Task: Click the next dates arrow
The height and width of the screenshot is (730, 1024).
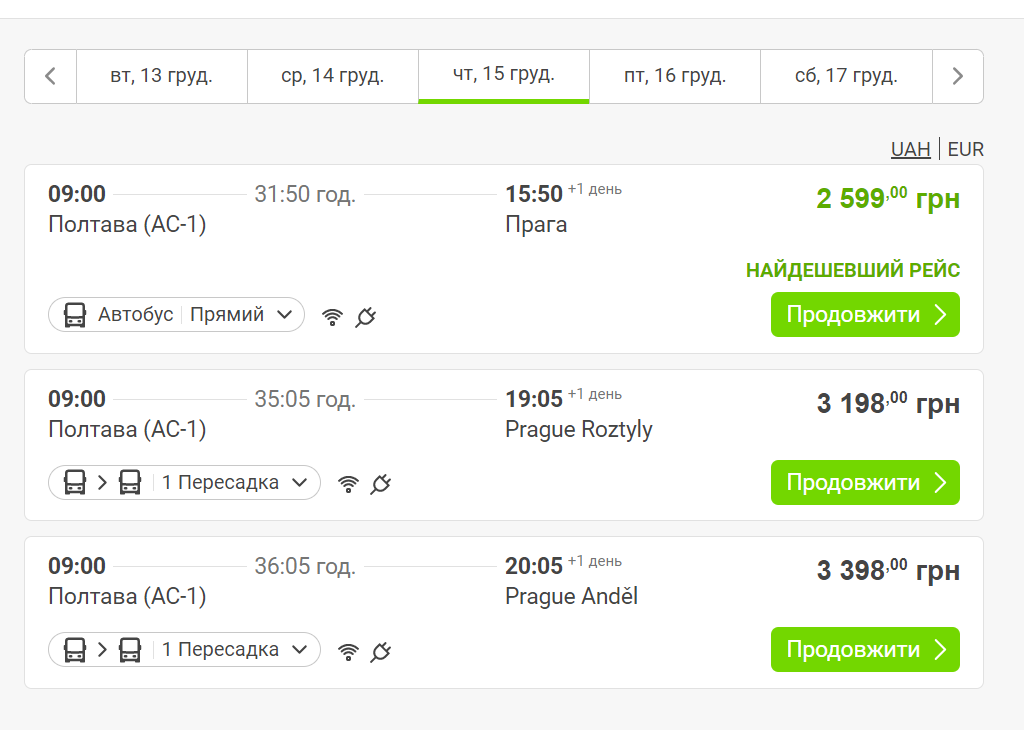Action: (x=957, y=76)
